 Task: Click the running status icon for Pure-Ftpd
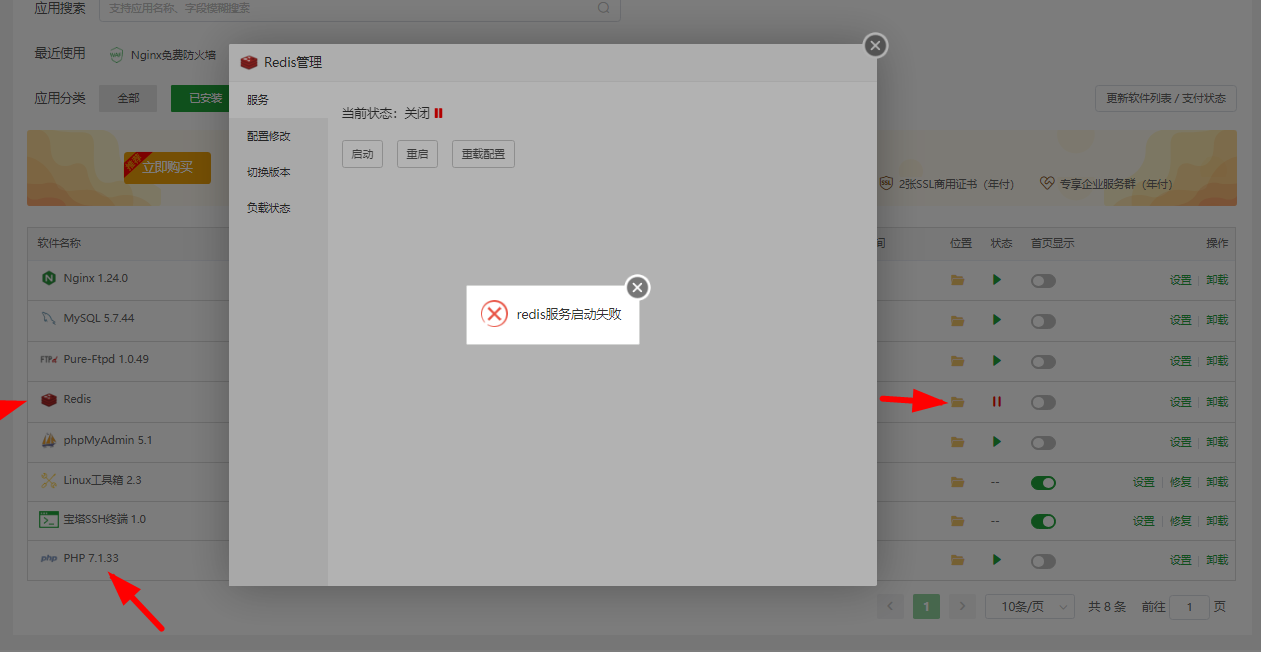point(997,360)
